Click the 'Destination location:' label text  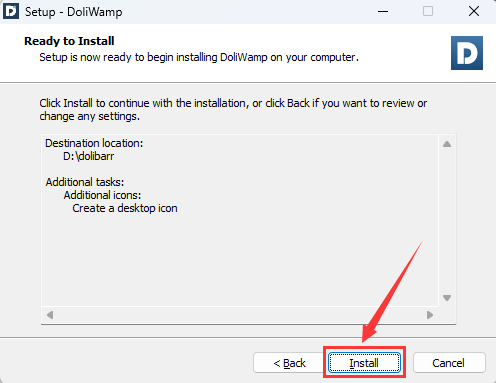click(x=94, y=143)
